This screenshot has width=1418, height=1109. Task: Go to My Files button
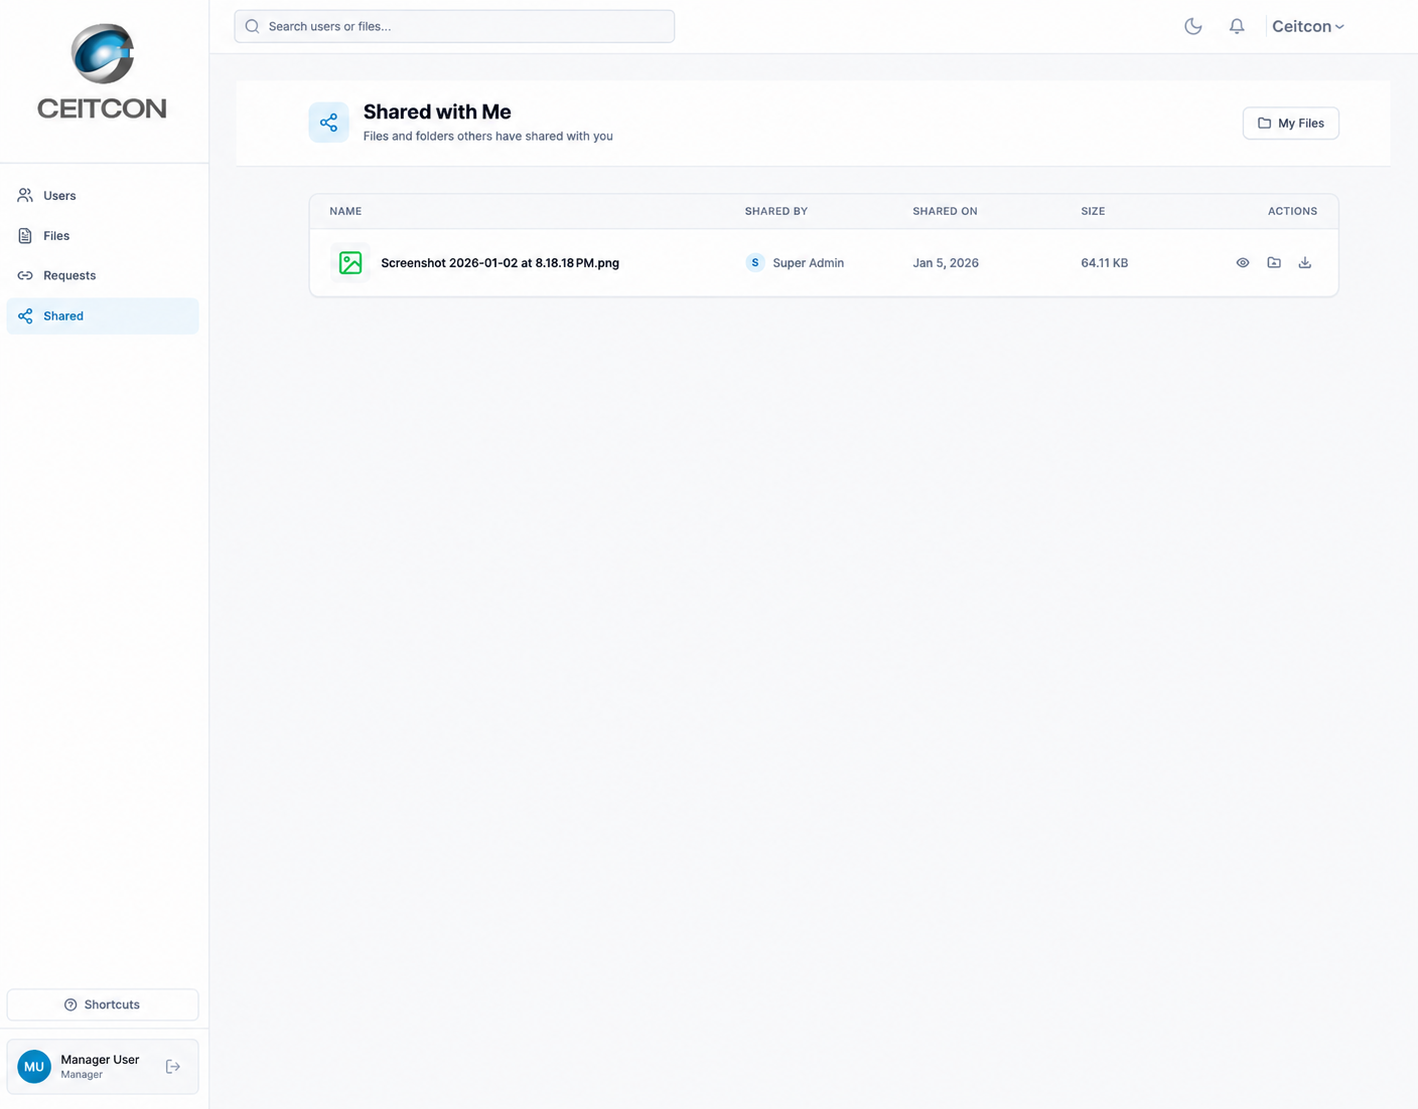tap(1290, 123)
